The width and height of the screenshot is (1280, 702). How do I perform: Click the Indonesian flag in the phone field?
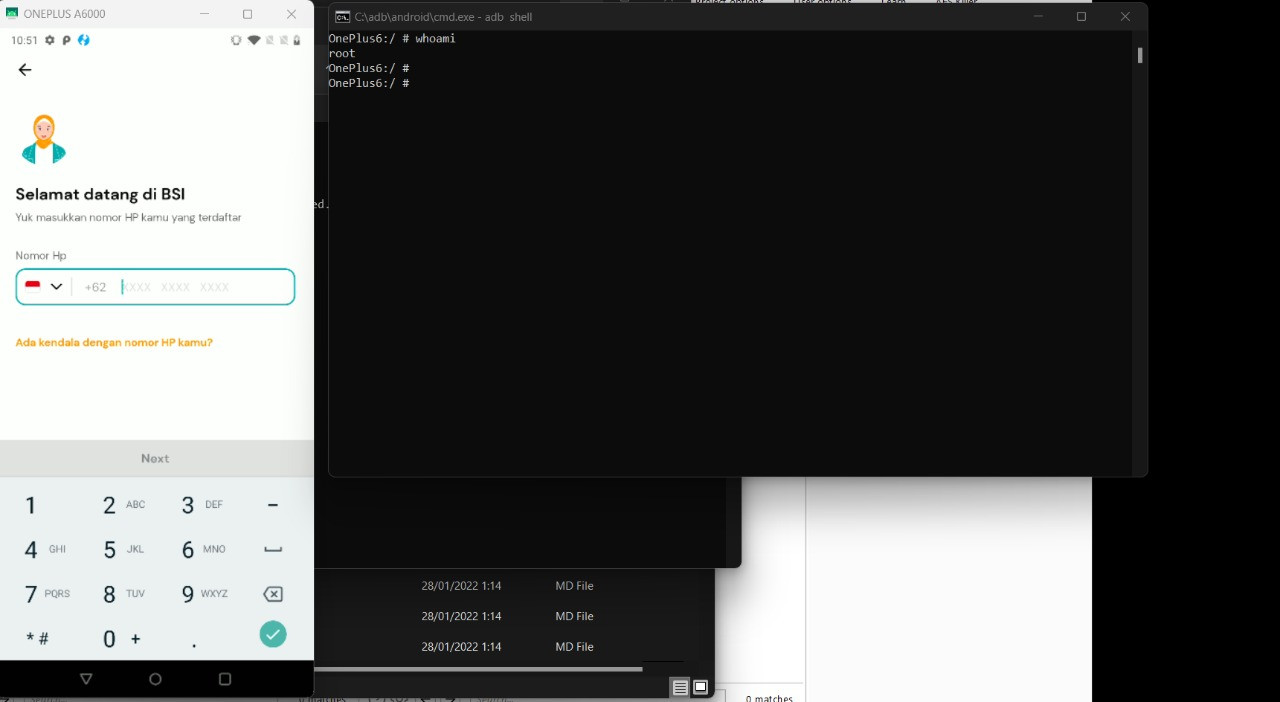point(33,286)
